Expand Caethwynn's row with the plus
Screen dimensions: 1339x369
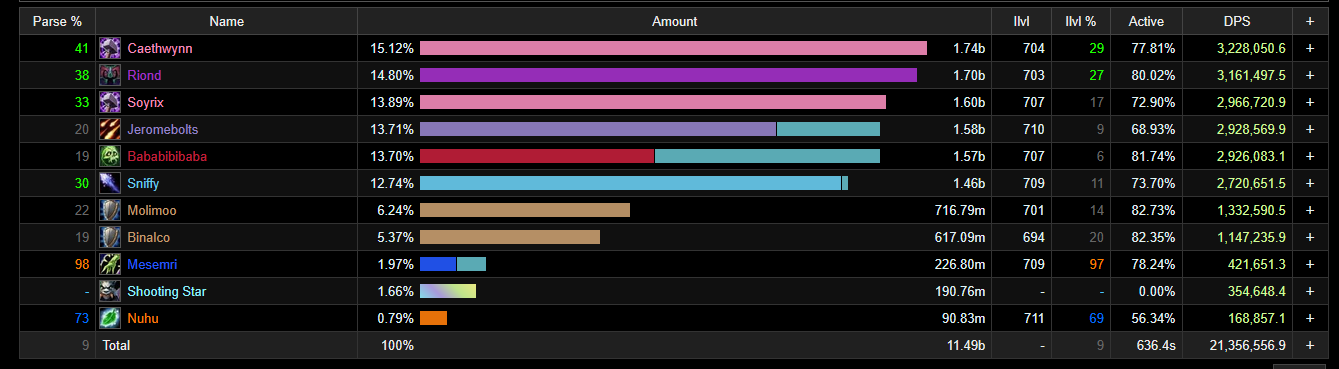click(x=1309, y=48)
